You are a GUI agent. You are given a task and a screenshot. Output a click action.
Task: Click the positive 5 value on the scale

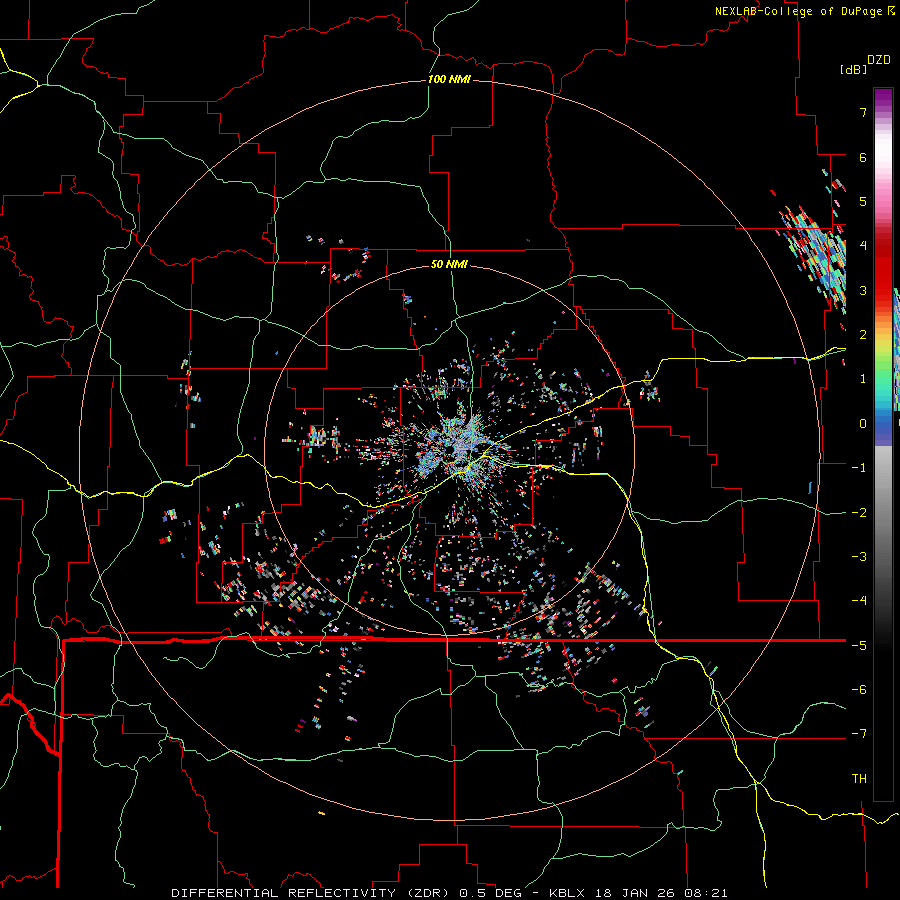point(863,201)
